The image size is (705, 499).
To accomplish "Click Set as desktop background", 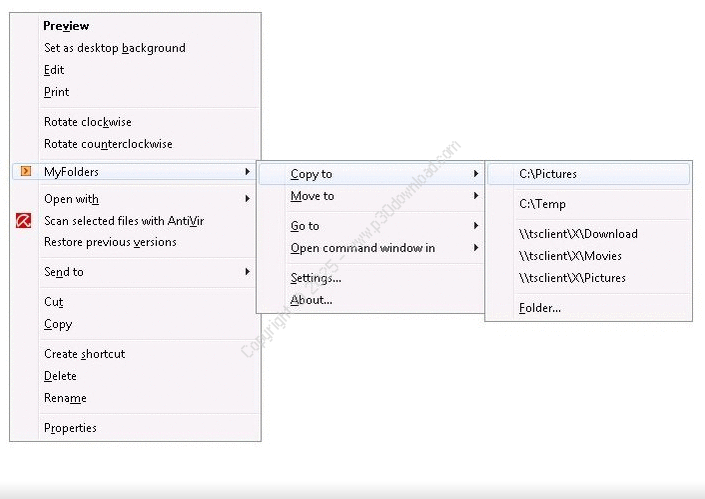I will [x=114, y=48].
